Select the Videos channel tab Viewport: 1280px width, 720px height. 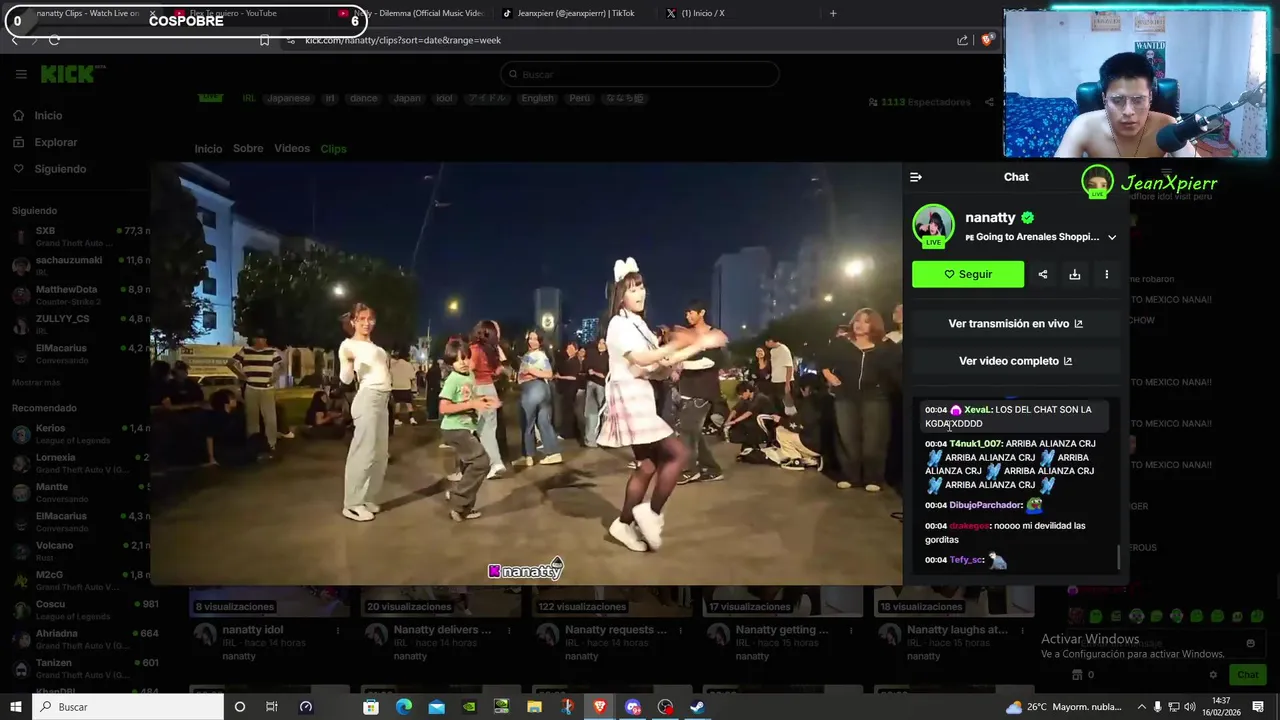[292, 149]
